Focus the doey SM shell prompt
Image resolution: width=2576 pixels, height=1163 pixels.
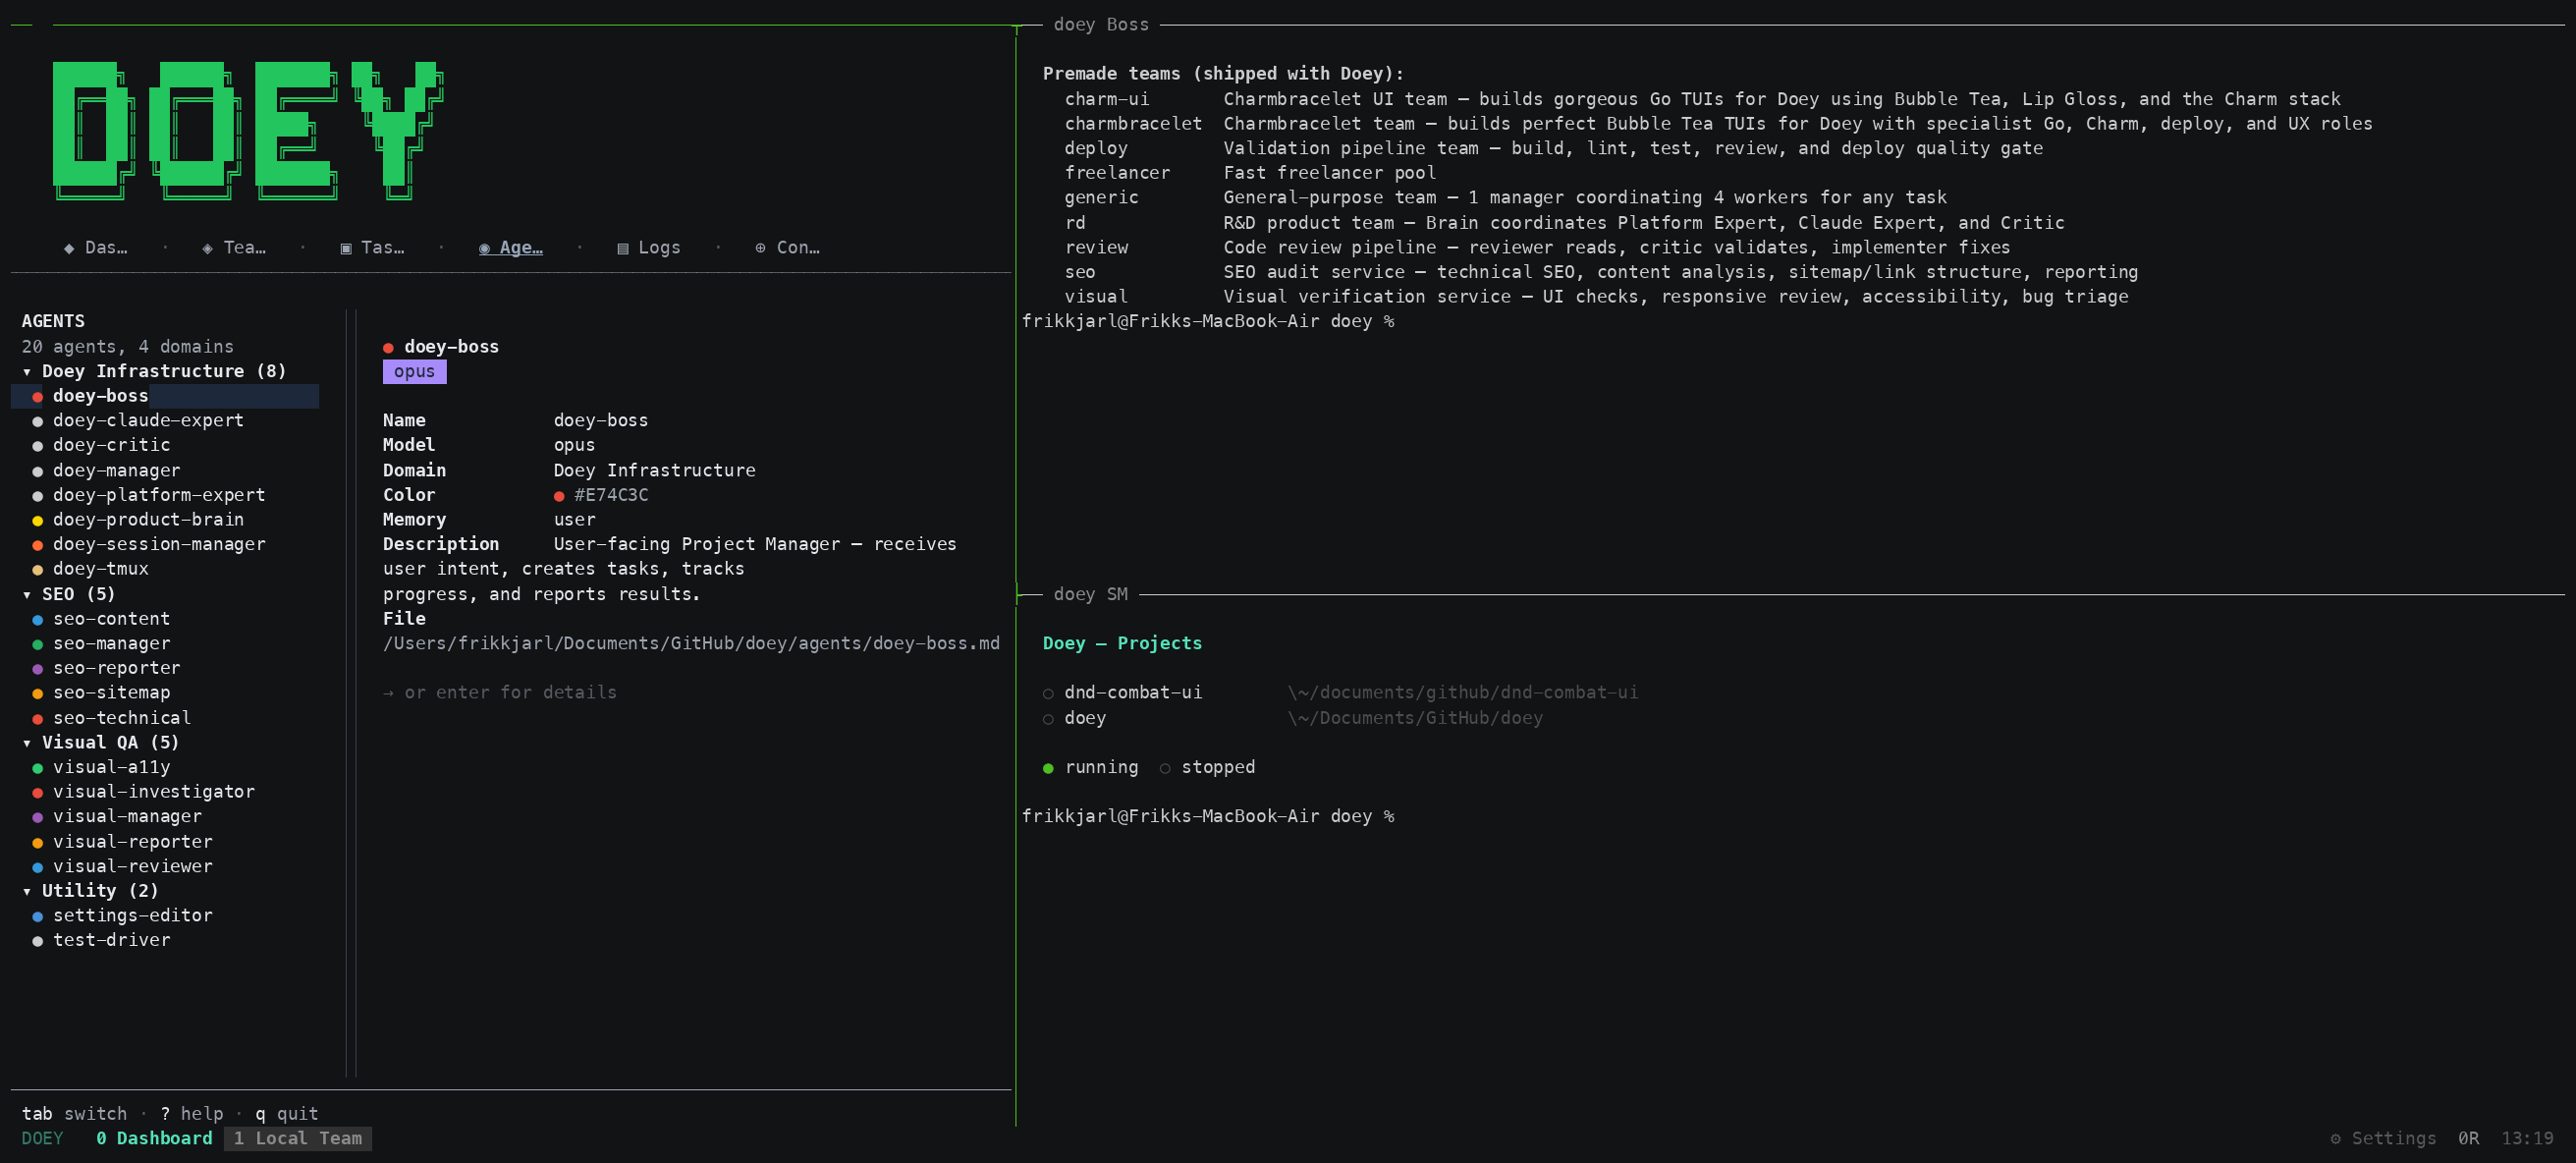1208,816
